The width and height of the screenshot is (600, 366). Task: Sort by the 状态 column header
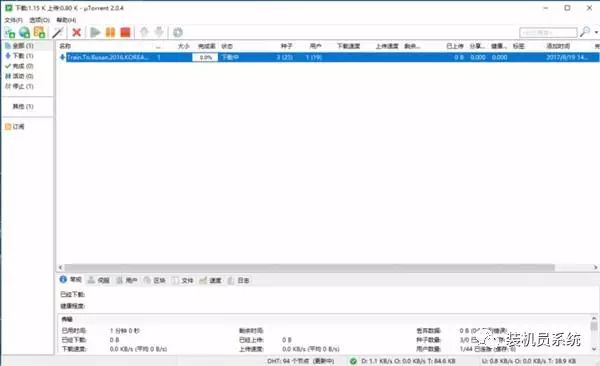tap(227, 46)
